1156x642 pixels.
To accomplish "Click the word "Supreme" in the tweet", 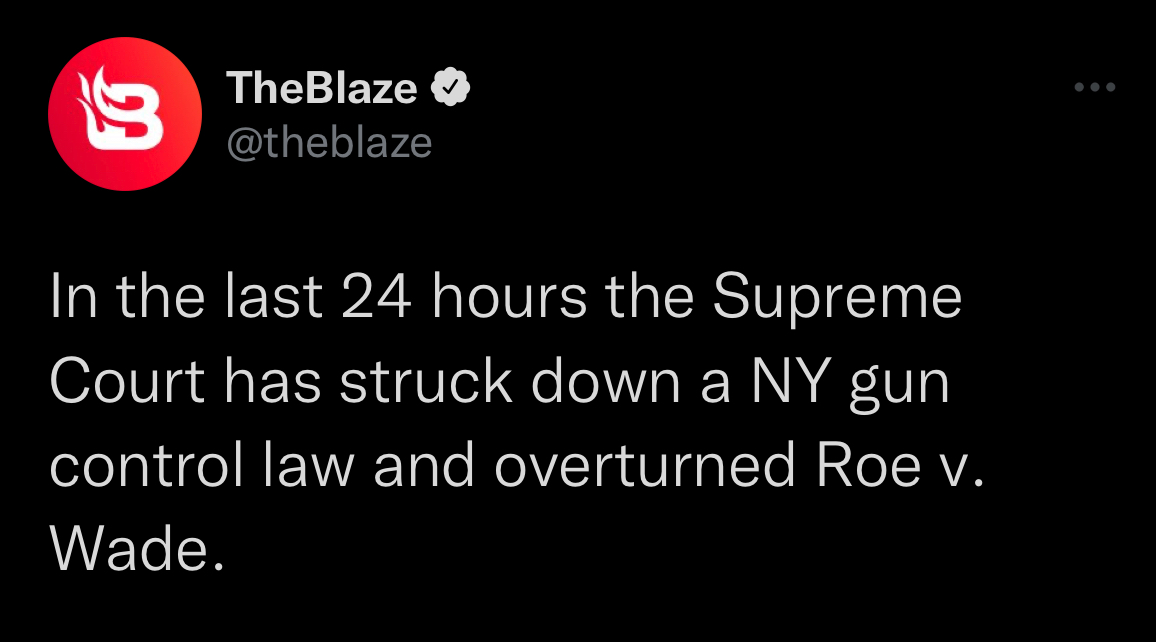I will [x=838, y=299].
